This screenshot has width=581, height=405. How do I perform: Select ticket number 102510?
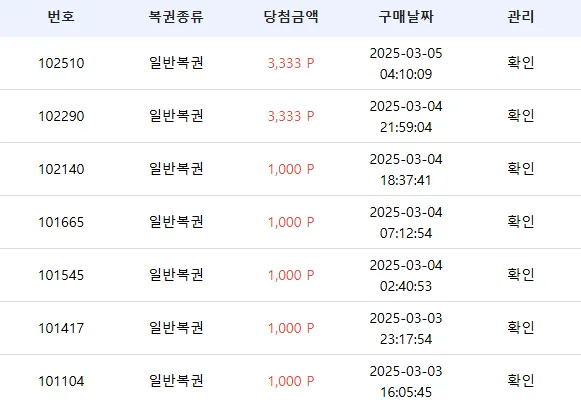tap(61, 63)
